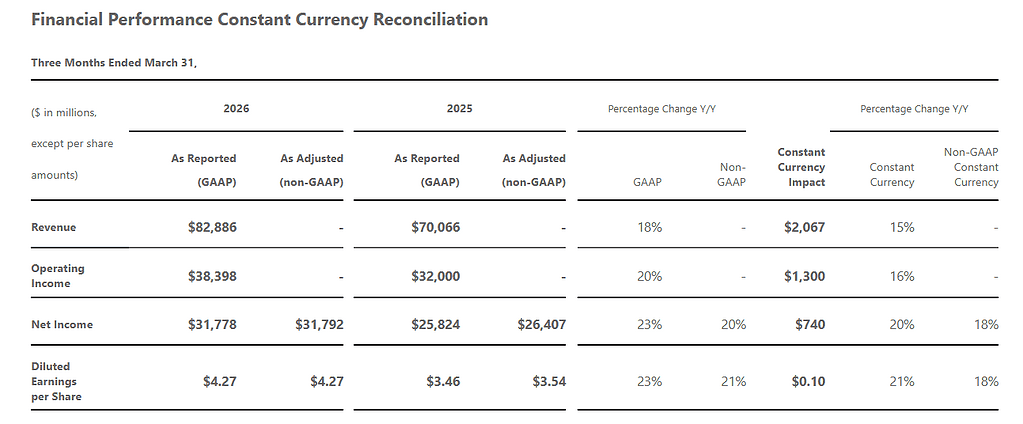
Task: Select the $32,000 operating income cell
Action: click(x=435, y=276)
